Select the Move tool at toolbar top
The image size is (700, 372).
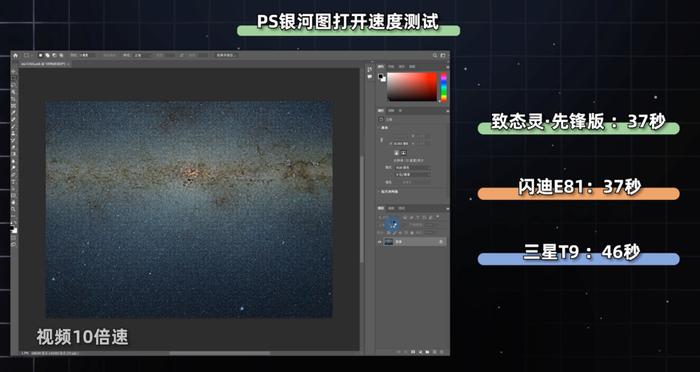point(14,71)
